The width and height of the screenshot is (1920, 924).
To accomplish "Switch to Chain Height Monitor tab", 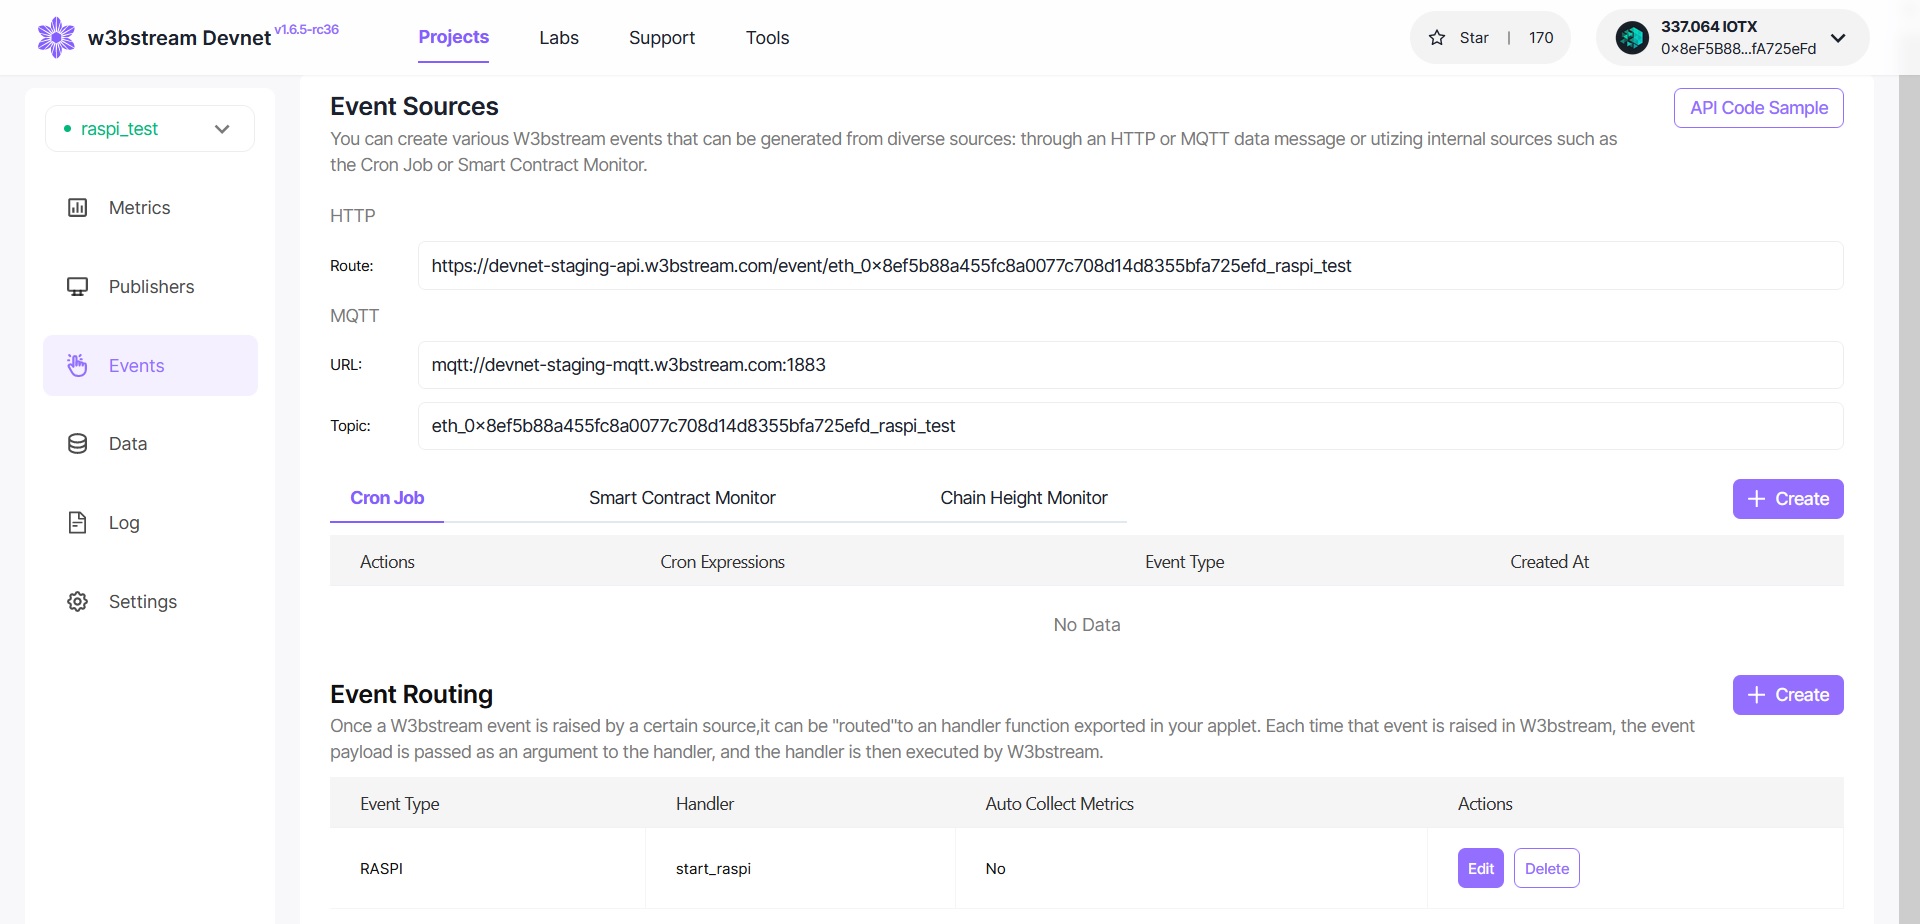I will 1024,498.
